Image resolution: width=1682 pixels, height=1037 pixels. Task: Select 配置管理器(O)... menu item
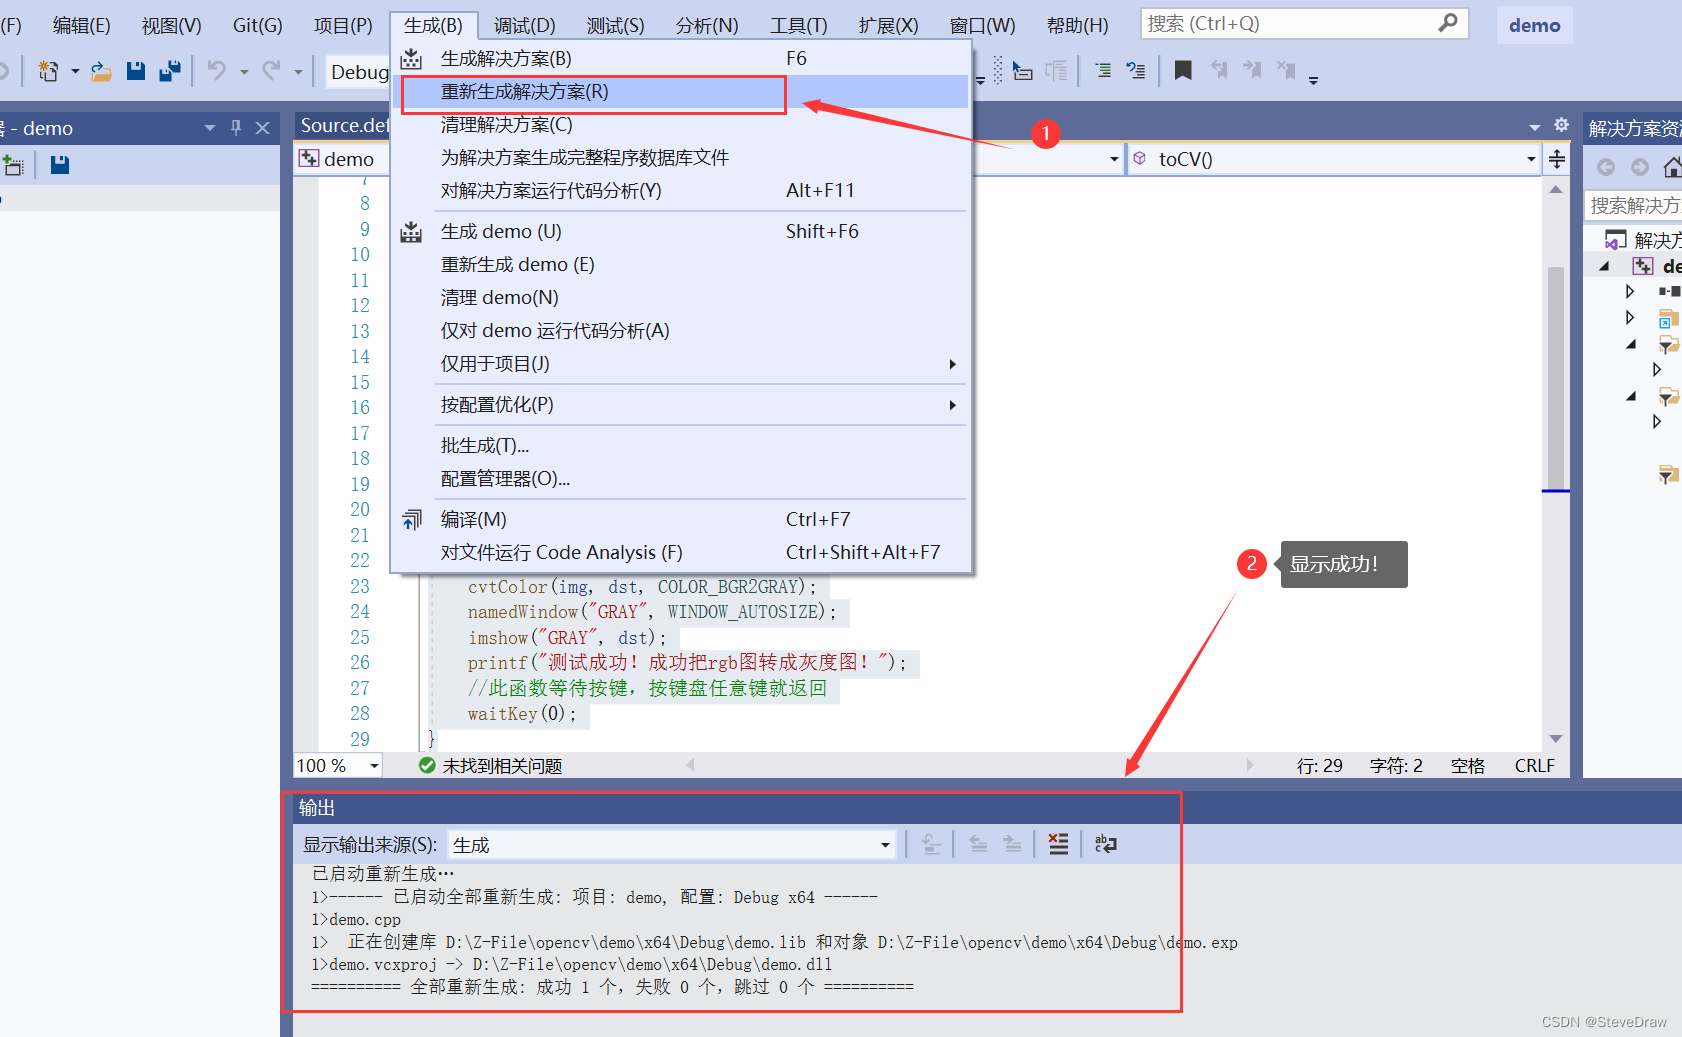click(681, 479)
